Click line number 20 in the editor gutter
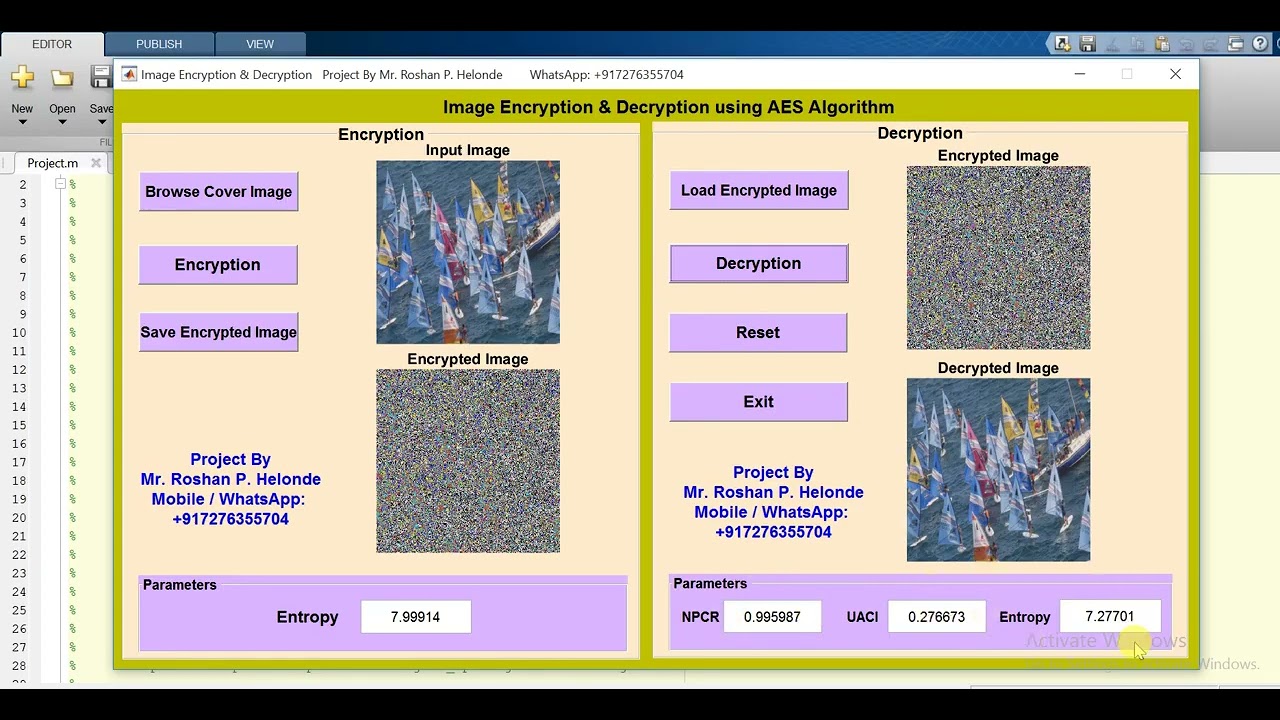The image size is (1280, 720). click(19, 518)
